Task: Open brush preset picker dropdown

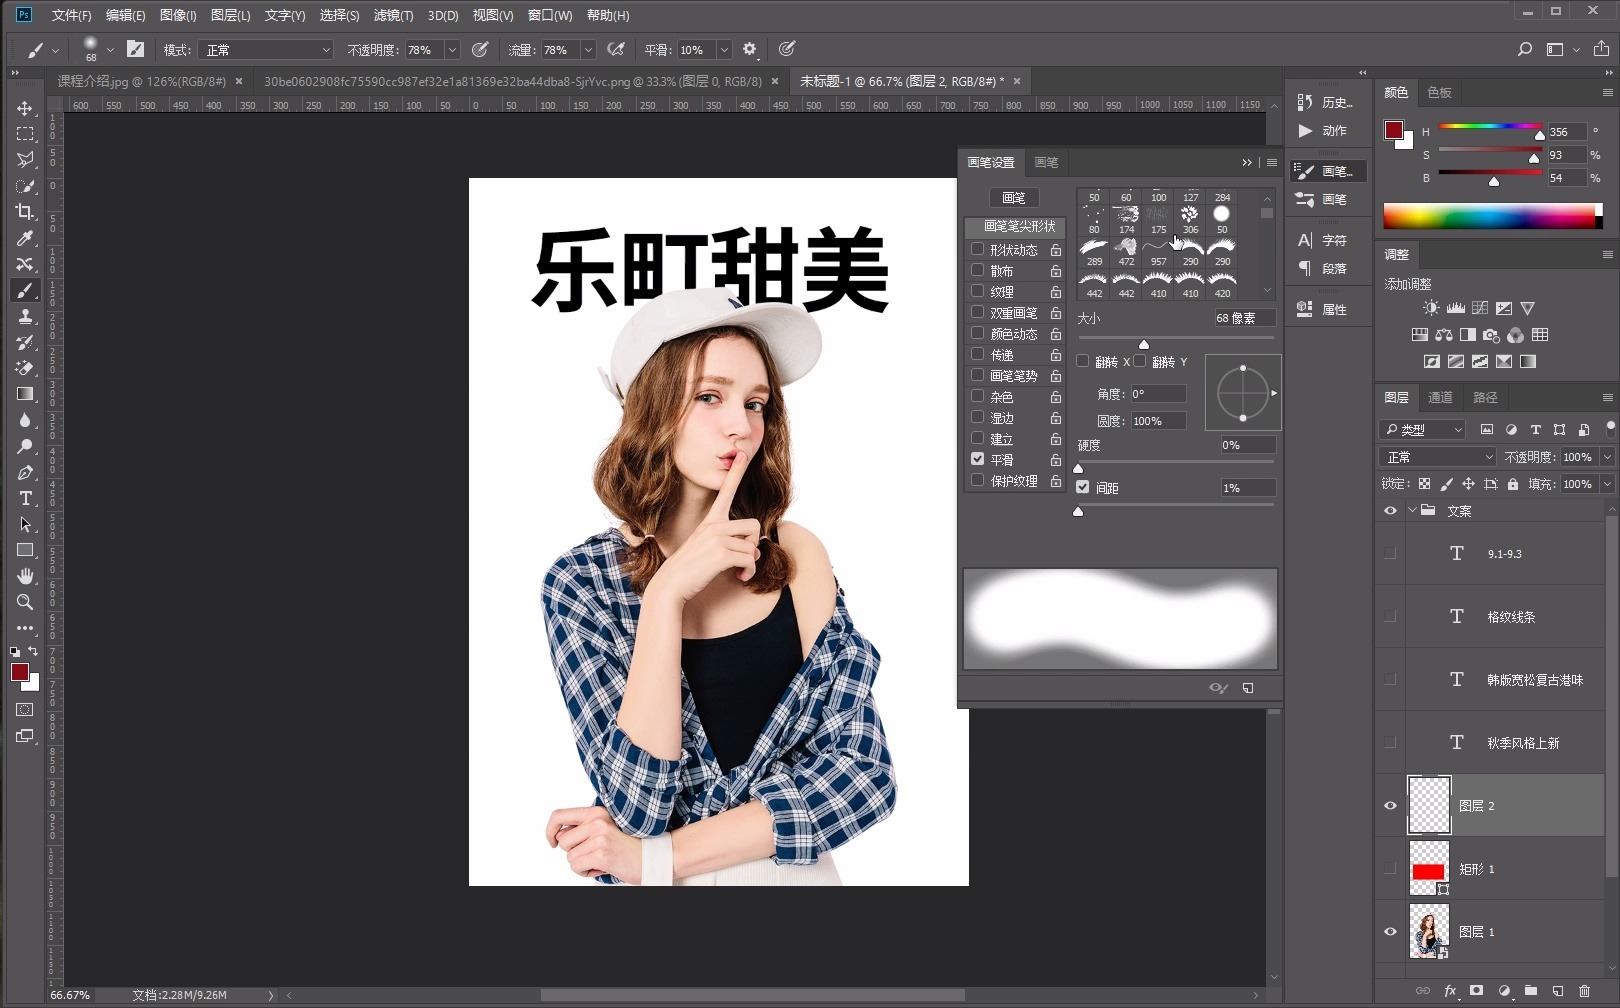Action: tap(110, 50)
